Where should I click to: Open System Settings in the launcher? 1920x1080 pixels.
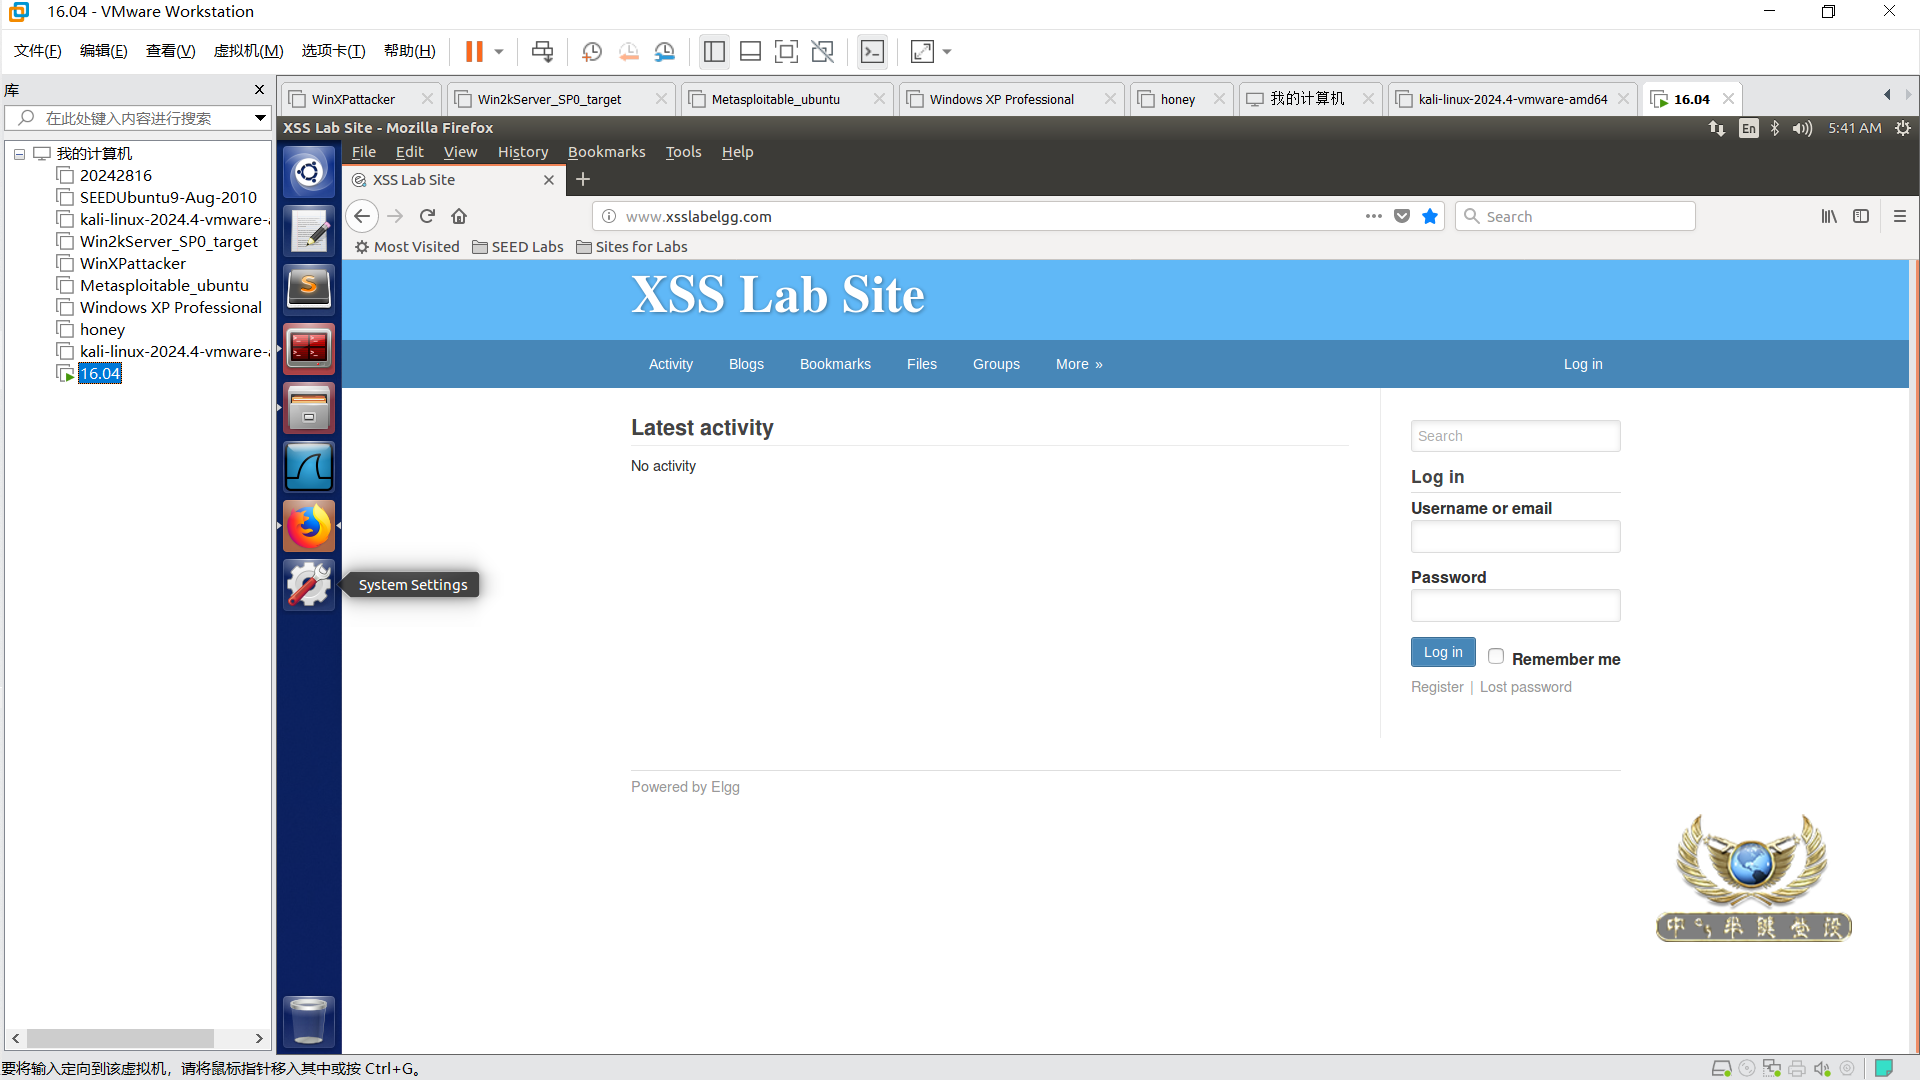click(308, 584)
